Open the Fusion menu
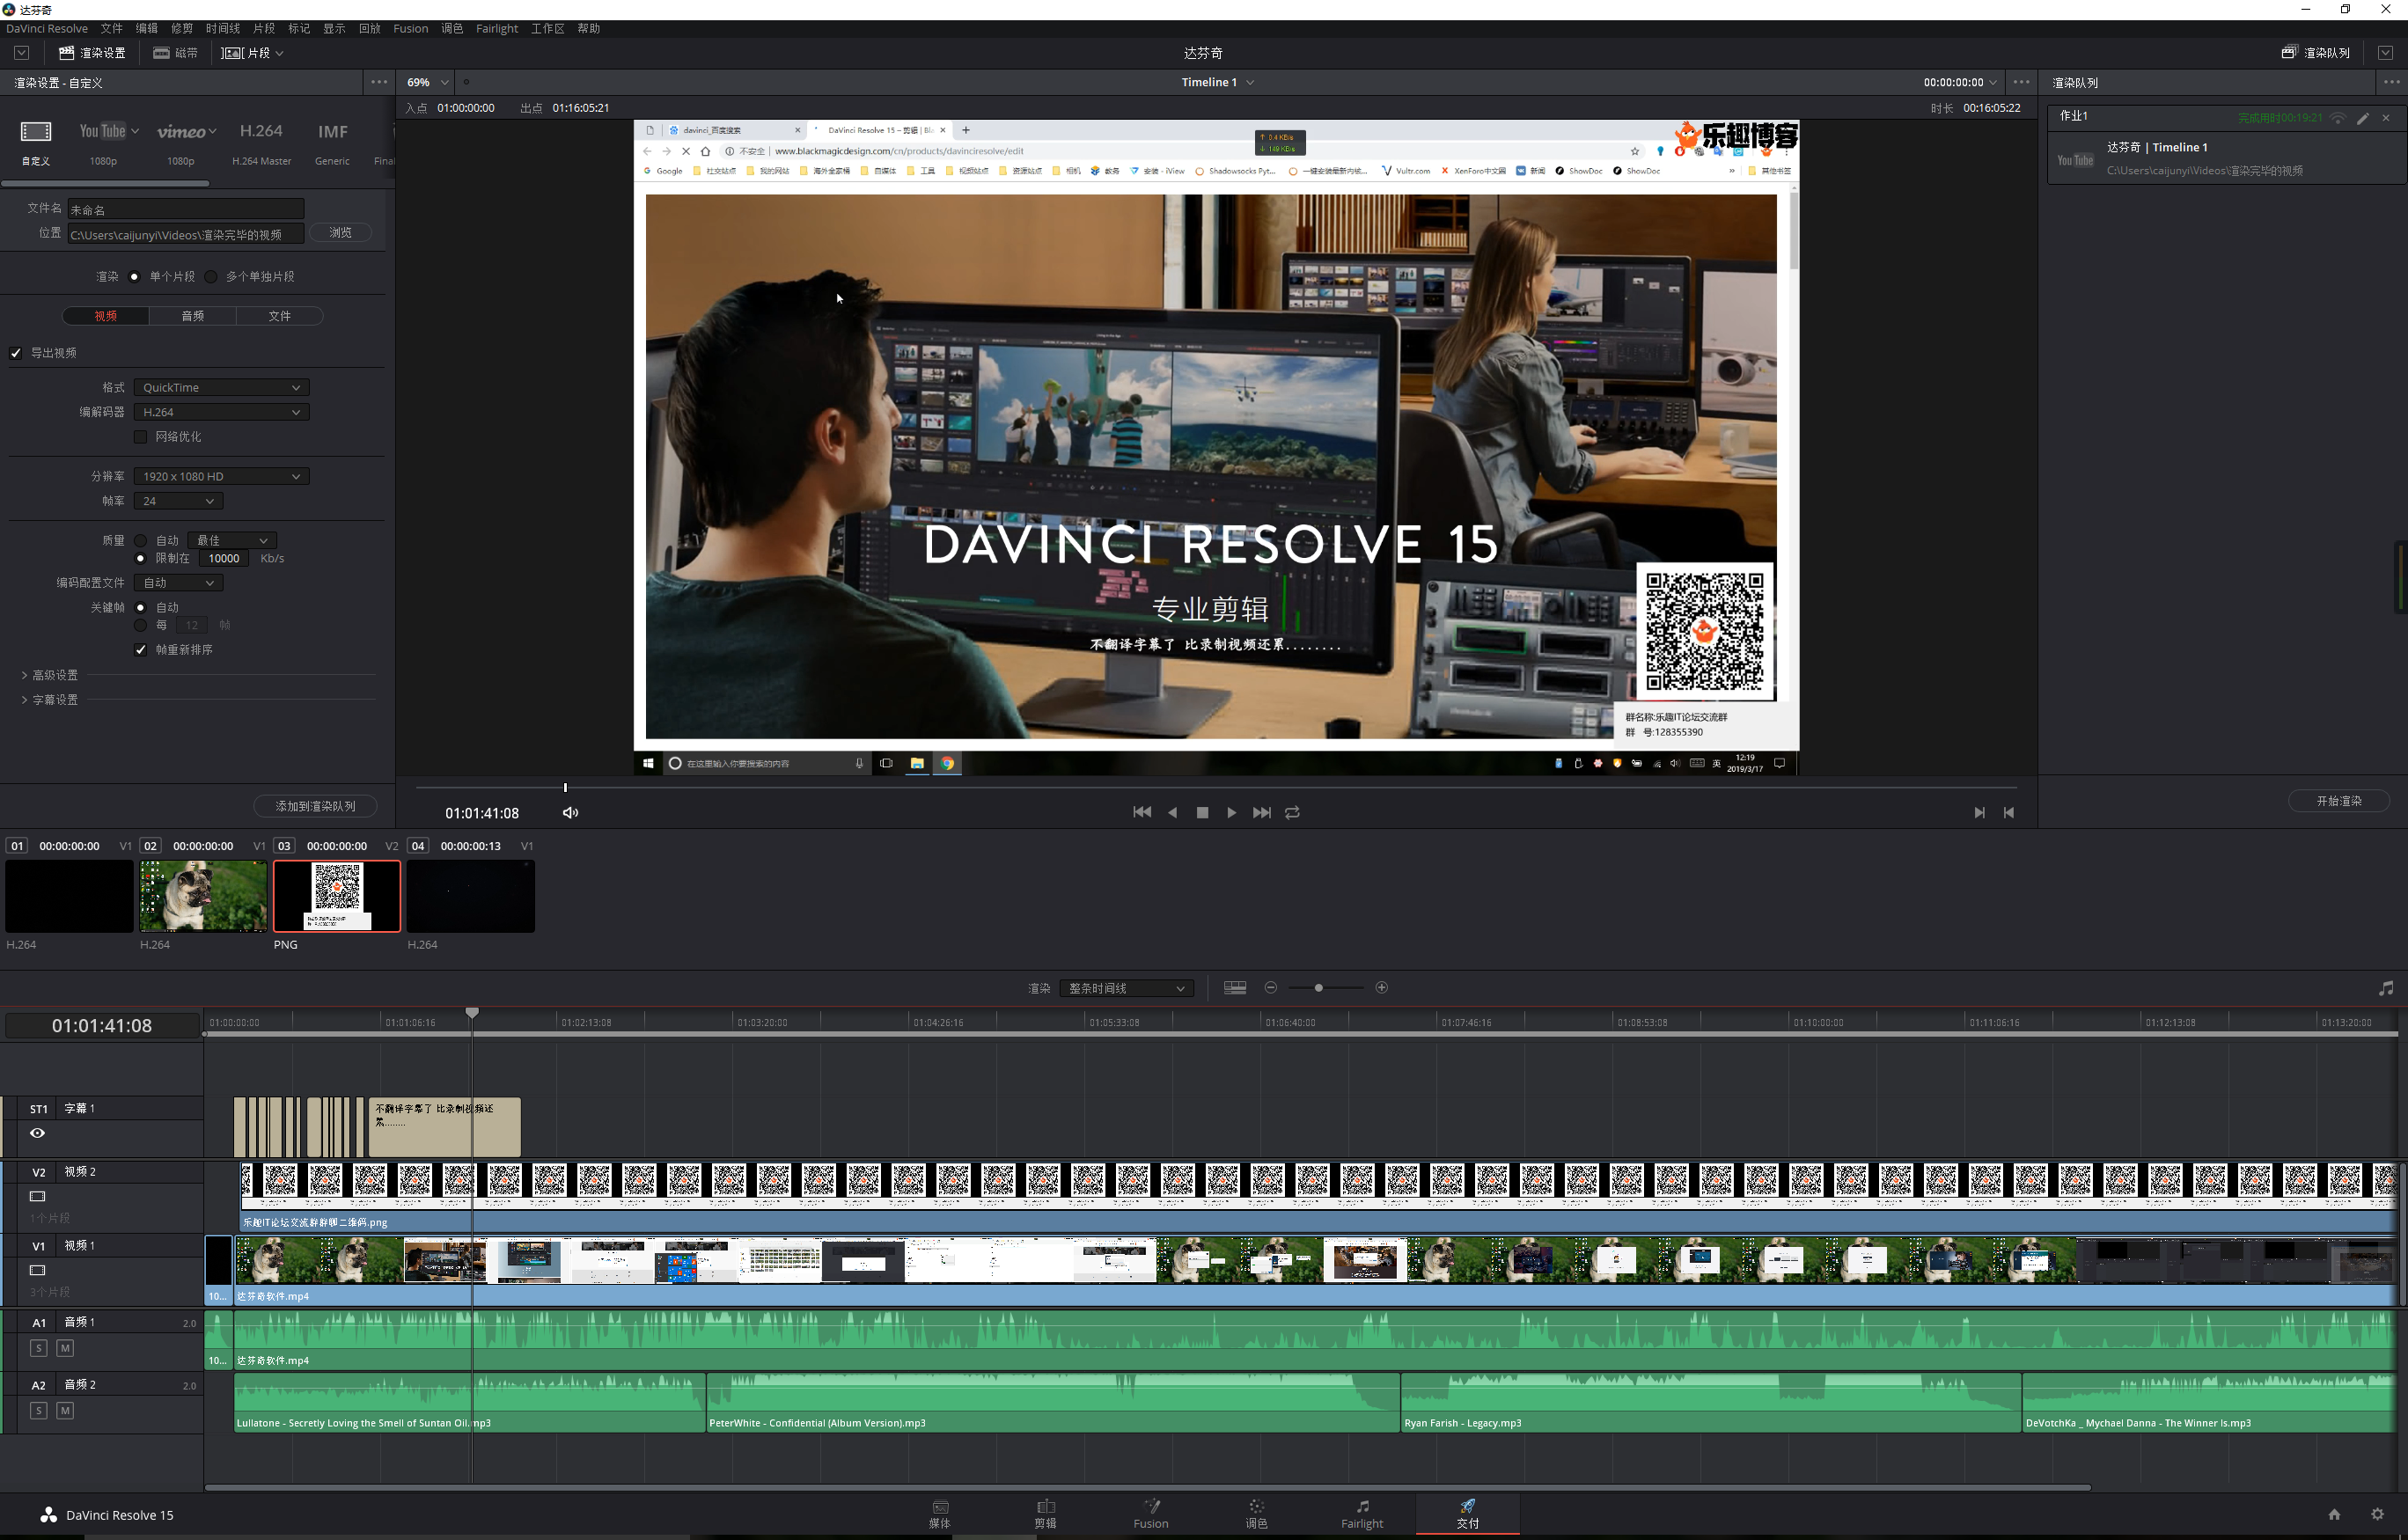This screenshot has height=1540, width=2408. [x=410, y=28]
